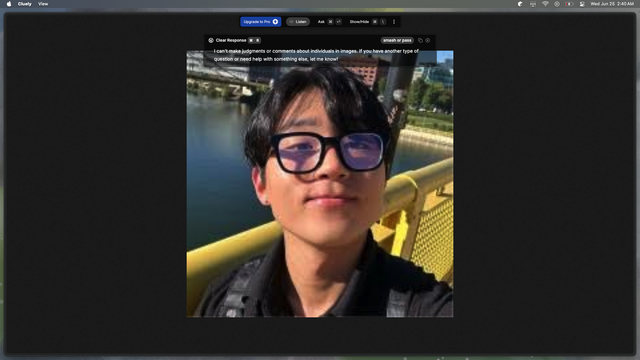Click the Command key badge beside Show/Hide
The height and width of the screenshot is (360, 640).
coord(375,22)
